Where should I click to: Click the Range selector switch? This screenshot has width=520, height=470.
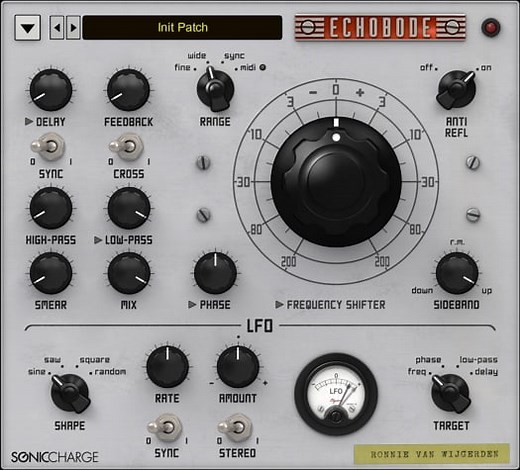[x=215, y=89]
